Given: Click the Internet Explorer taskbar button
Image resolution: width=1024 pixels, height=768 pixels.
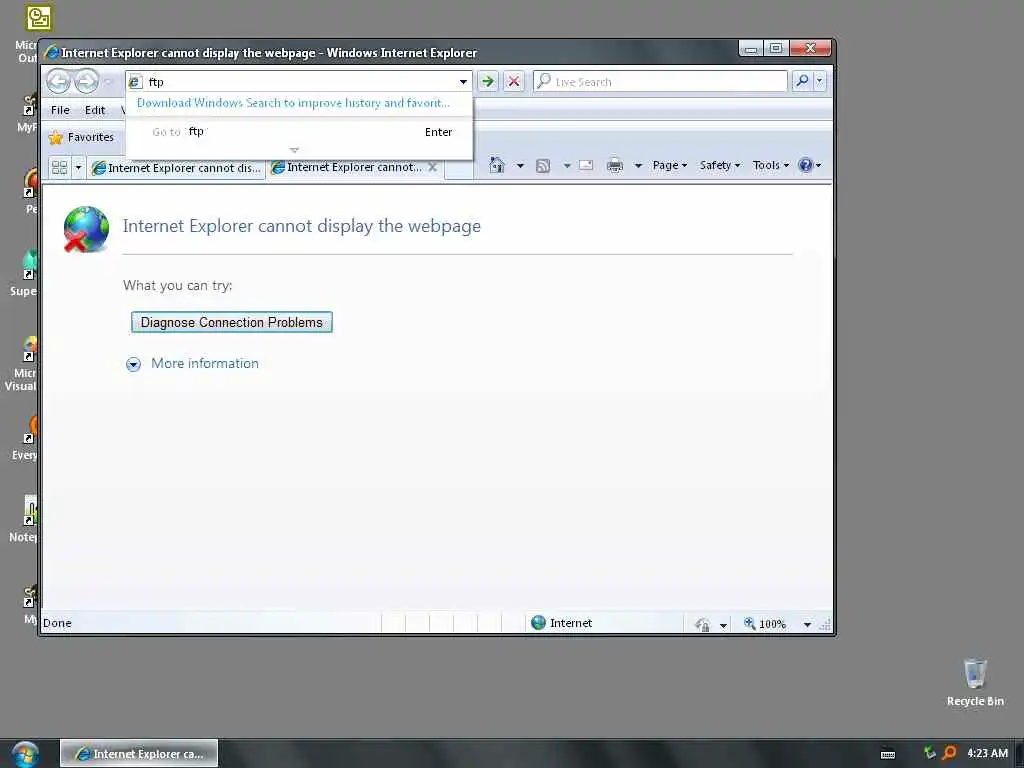Looking at the screenshot, I should (139, 754).
